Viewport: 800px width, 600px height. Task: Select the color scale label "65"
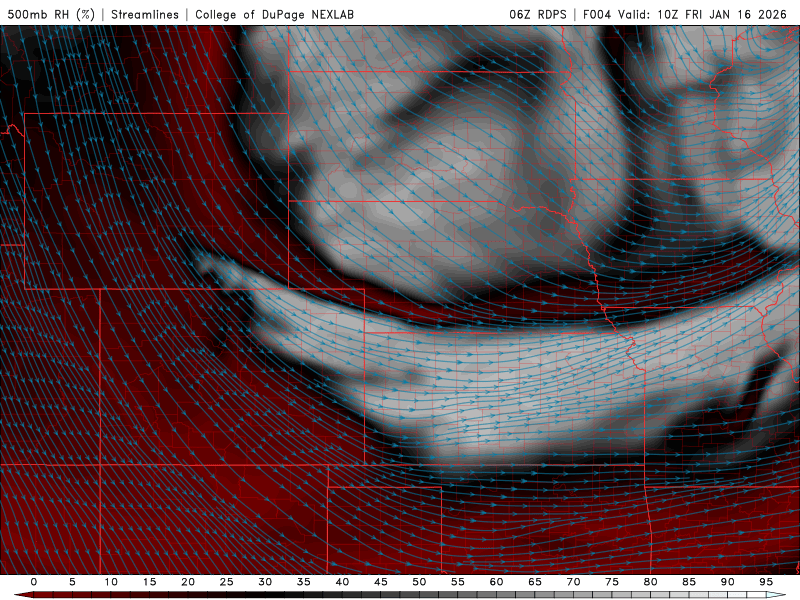[535, 582]
